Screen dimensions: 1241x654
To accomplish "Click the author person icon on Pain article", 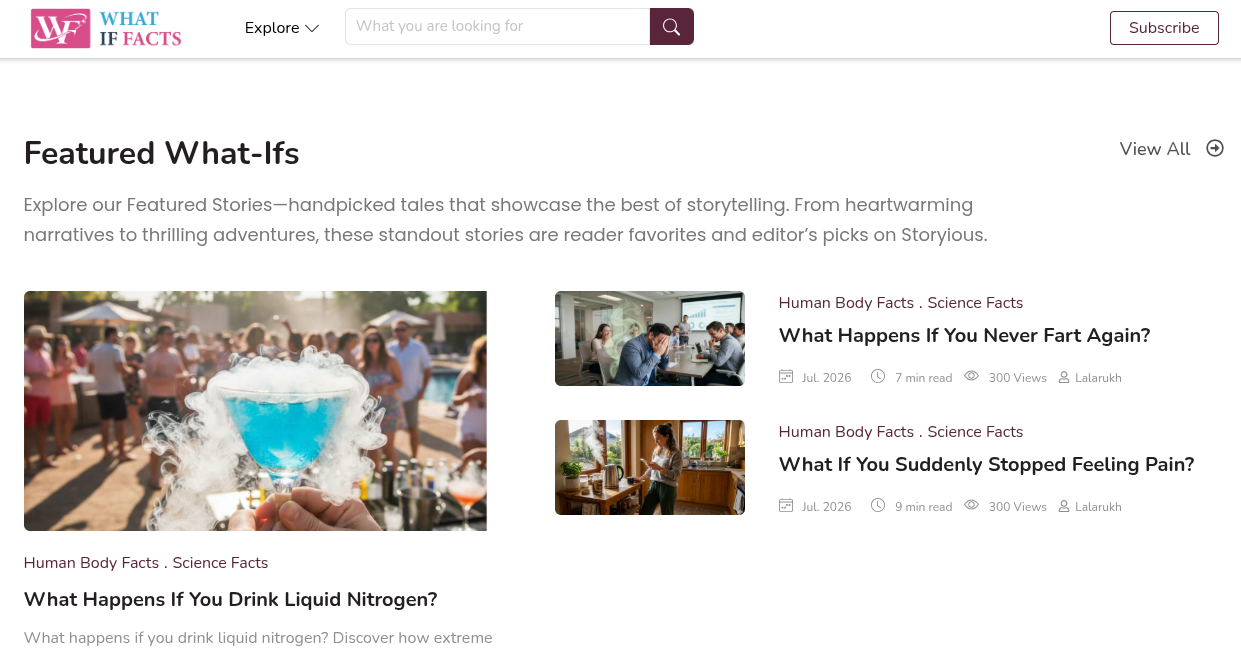I will click(1064, 506).
